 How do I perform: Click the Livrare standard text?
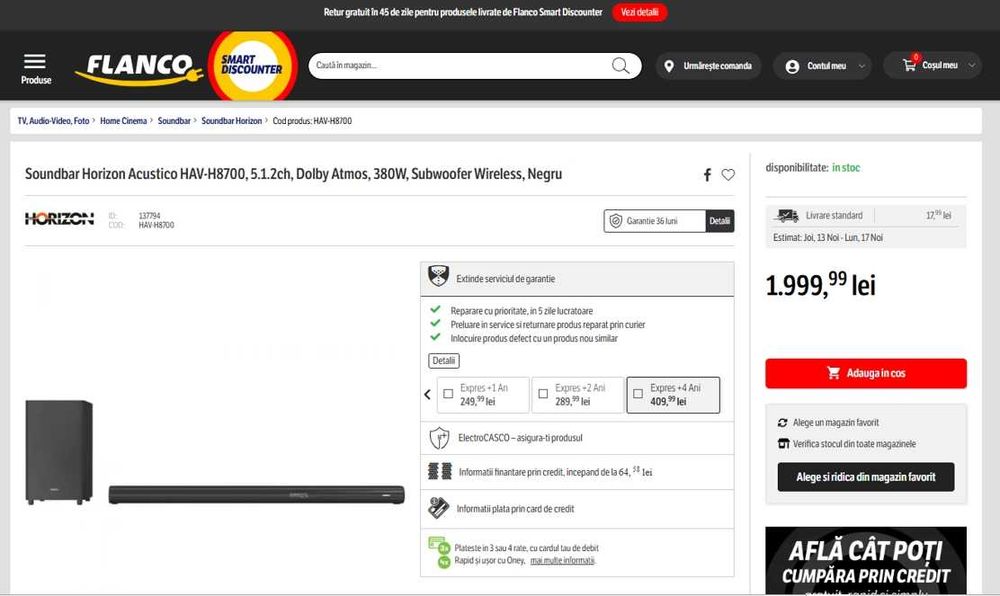pos(834,215)
